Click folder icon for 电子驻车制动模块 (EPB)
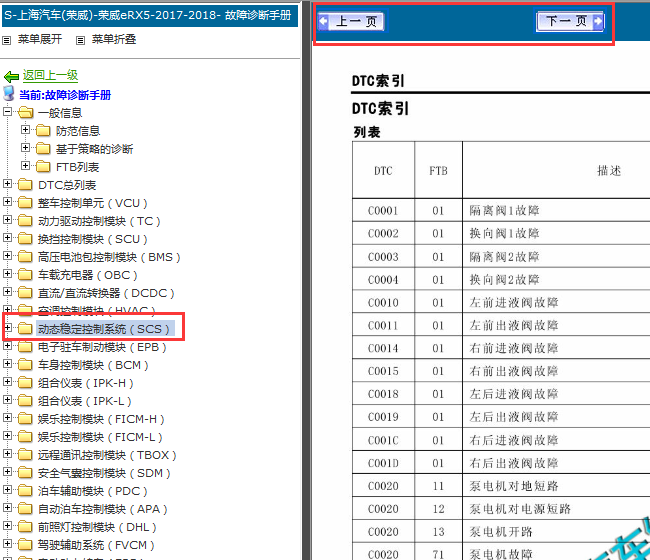The width and height of the screenshot is (650, 560). [x=25, y=347]
